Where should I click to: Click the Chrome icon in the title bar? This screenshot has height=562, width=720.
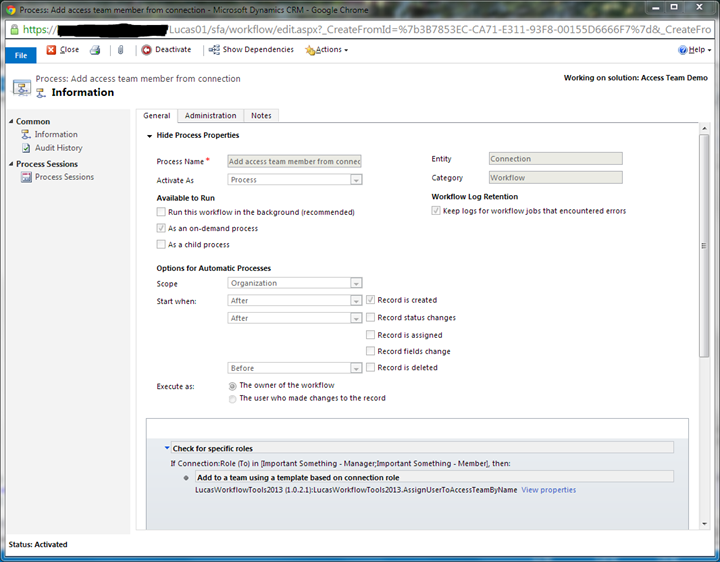[11, 10]
